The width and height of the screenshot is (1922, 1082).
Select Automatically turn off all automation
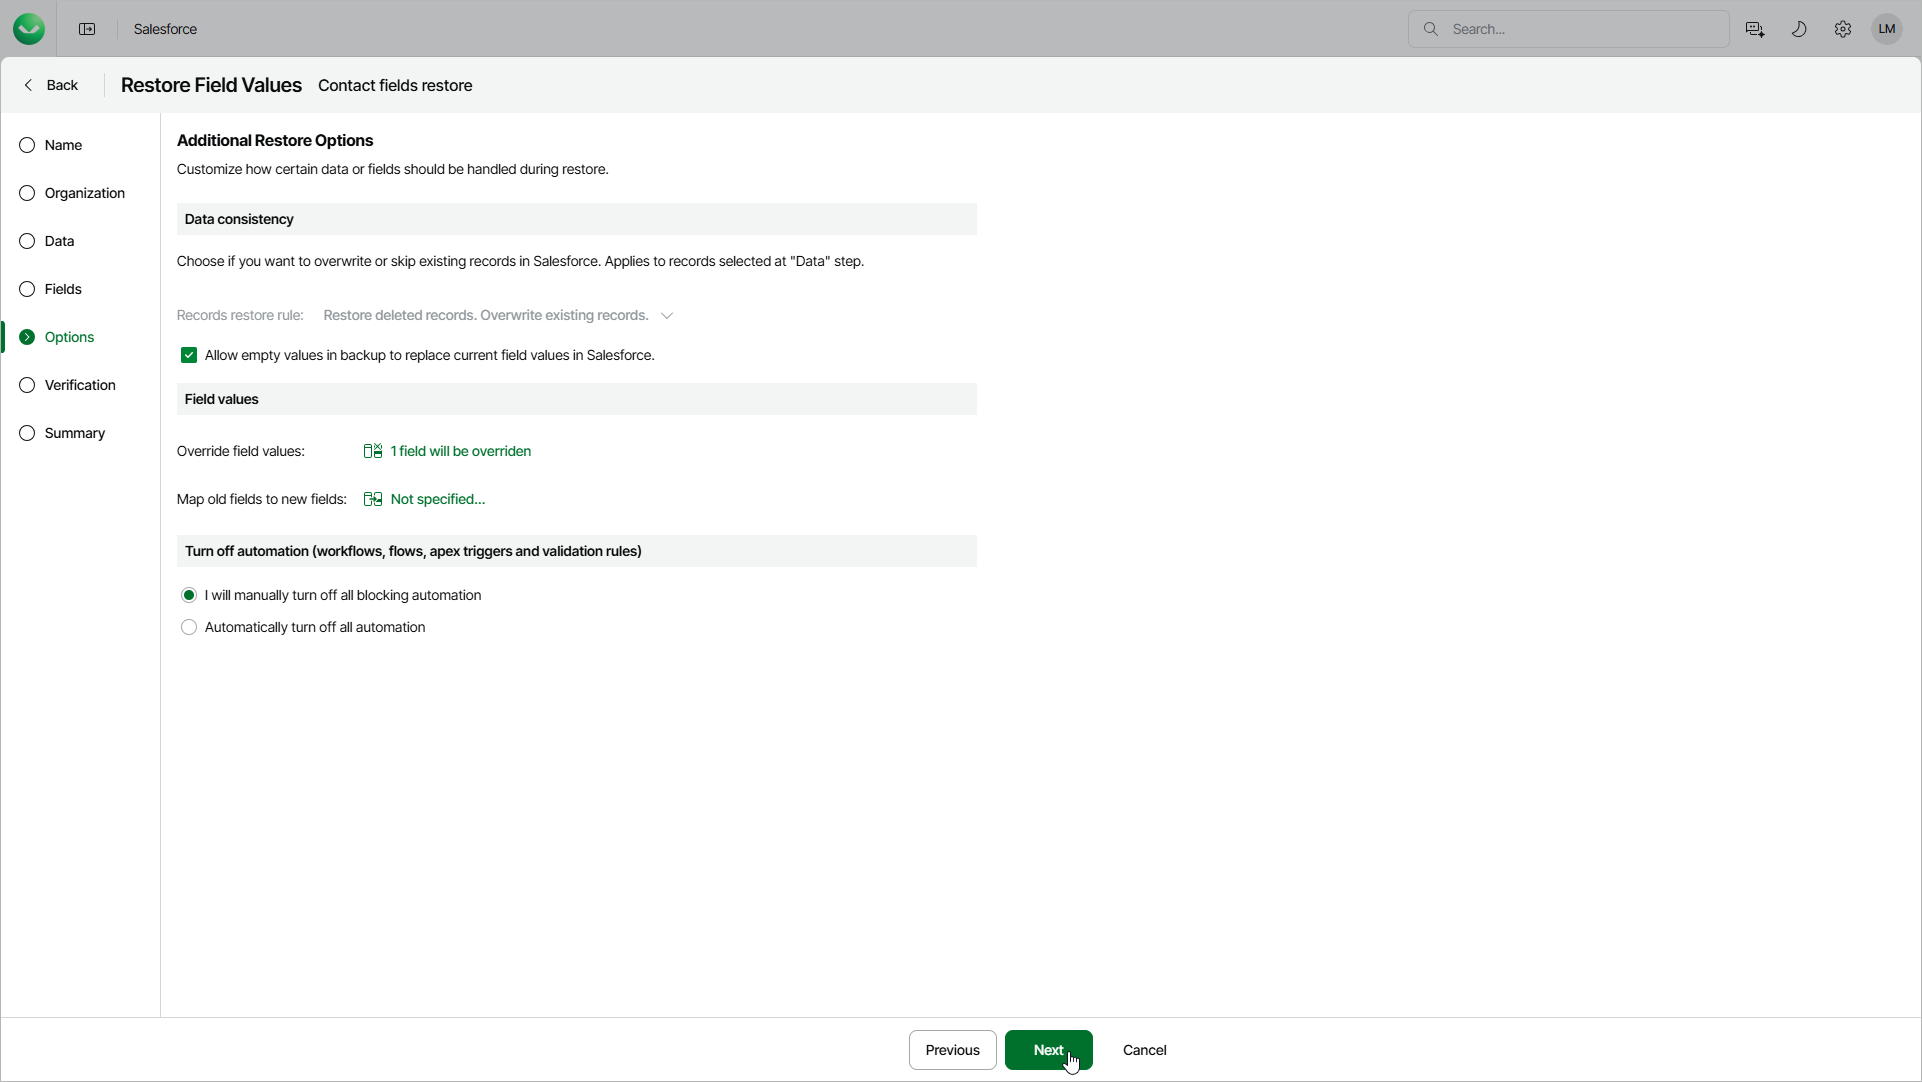[x=189, y=627]
